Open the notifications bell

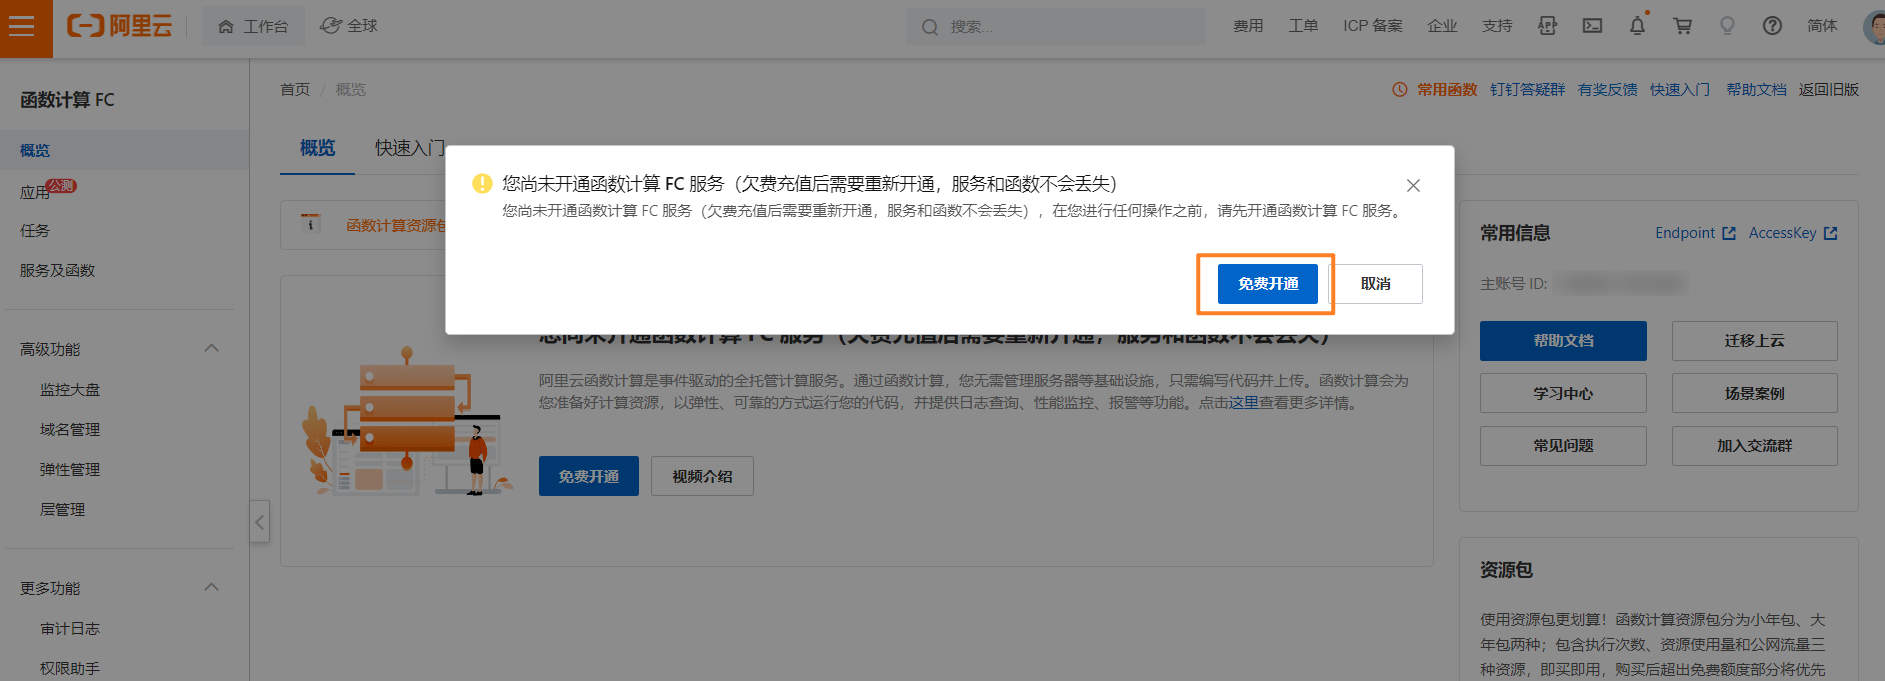click(x=1637, y=26)
